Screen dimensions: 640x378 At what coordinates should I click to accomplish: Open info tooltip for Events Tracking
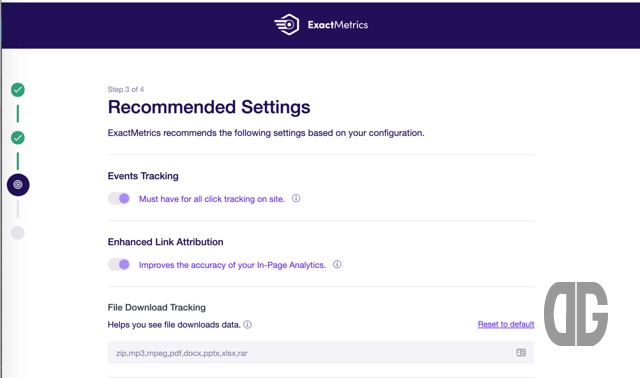click(296, 198)
